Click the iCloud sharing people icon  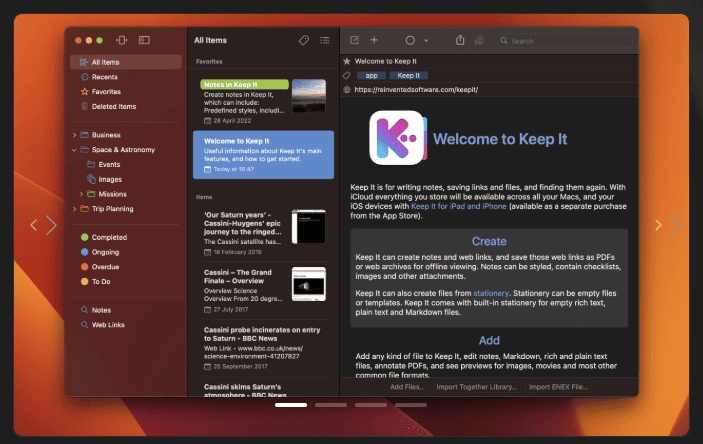coord(479,40)
